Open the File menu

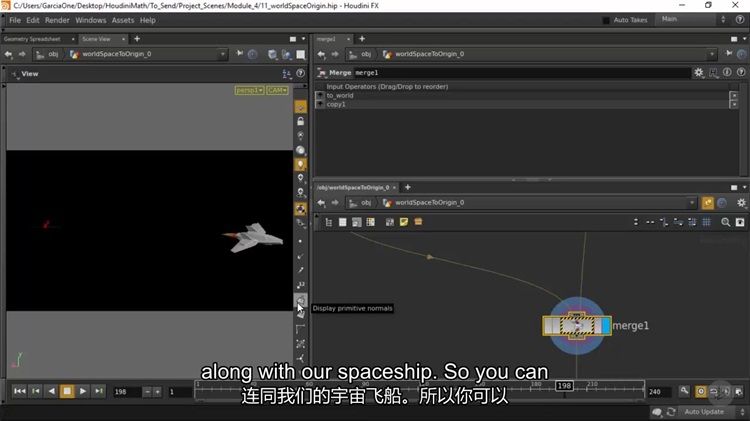(15, 20)
